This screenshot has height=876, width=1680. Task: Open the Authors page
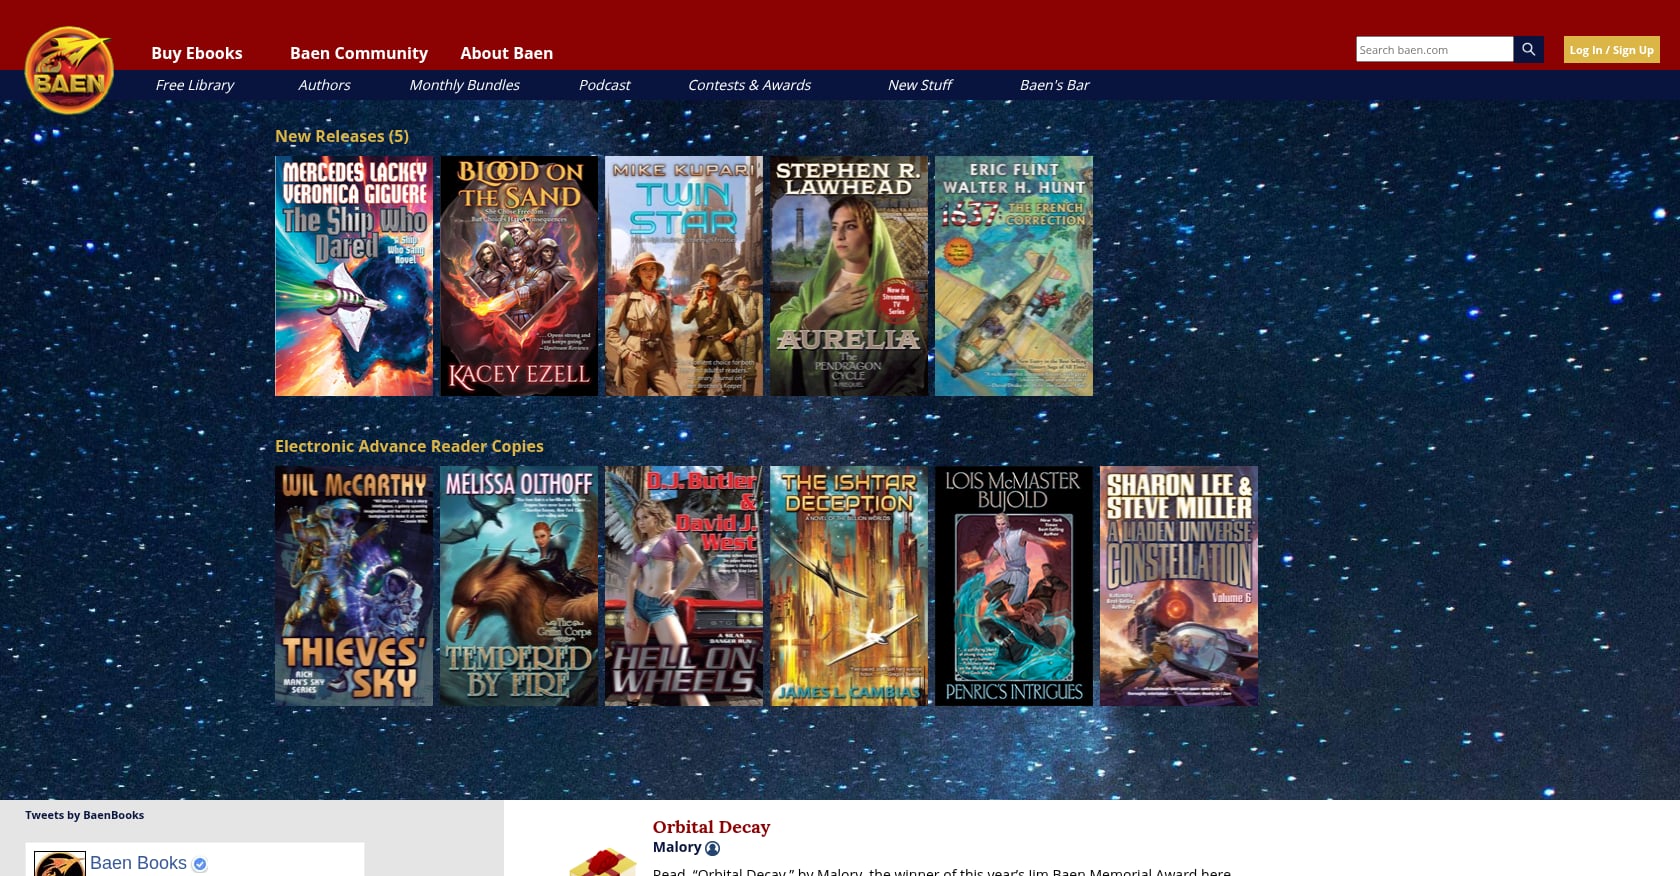pyautogui.click(x=324, y=85)
